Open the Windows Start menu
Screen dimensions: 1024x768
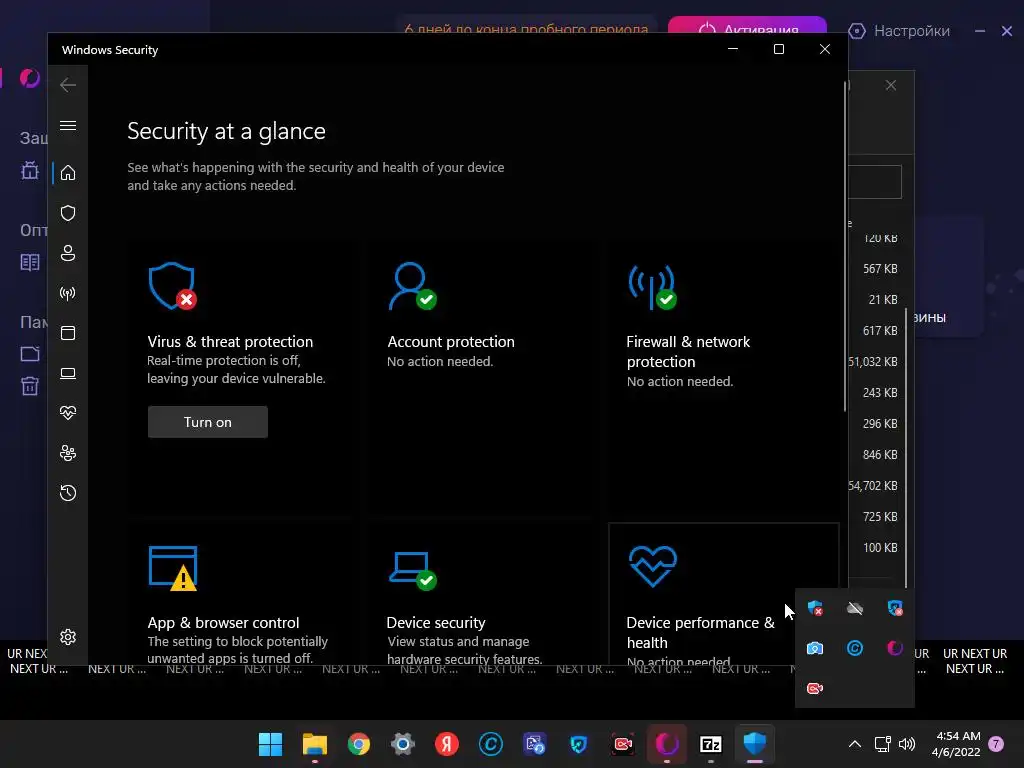(x=270, y=744)
